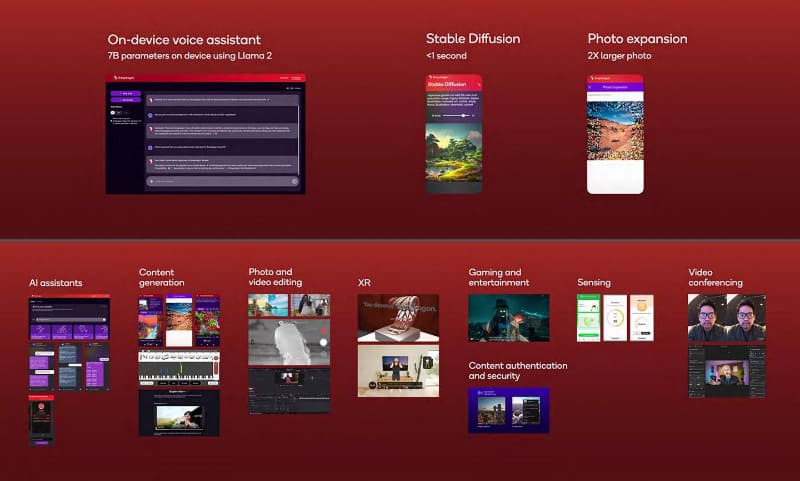Click the 'On-device voice assistant' heading

[x=184, y=40]
